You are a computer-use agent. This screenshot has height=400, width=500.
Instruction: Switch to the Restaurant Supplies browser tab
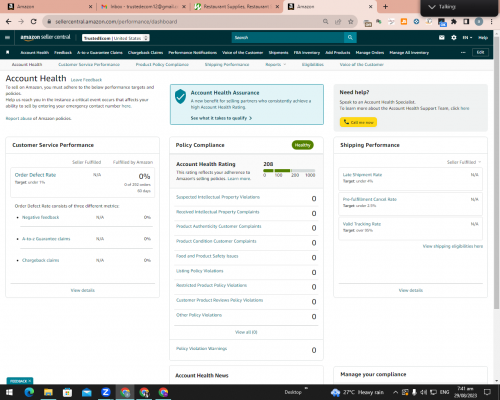click(x=237, y=7)
